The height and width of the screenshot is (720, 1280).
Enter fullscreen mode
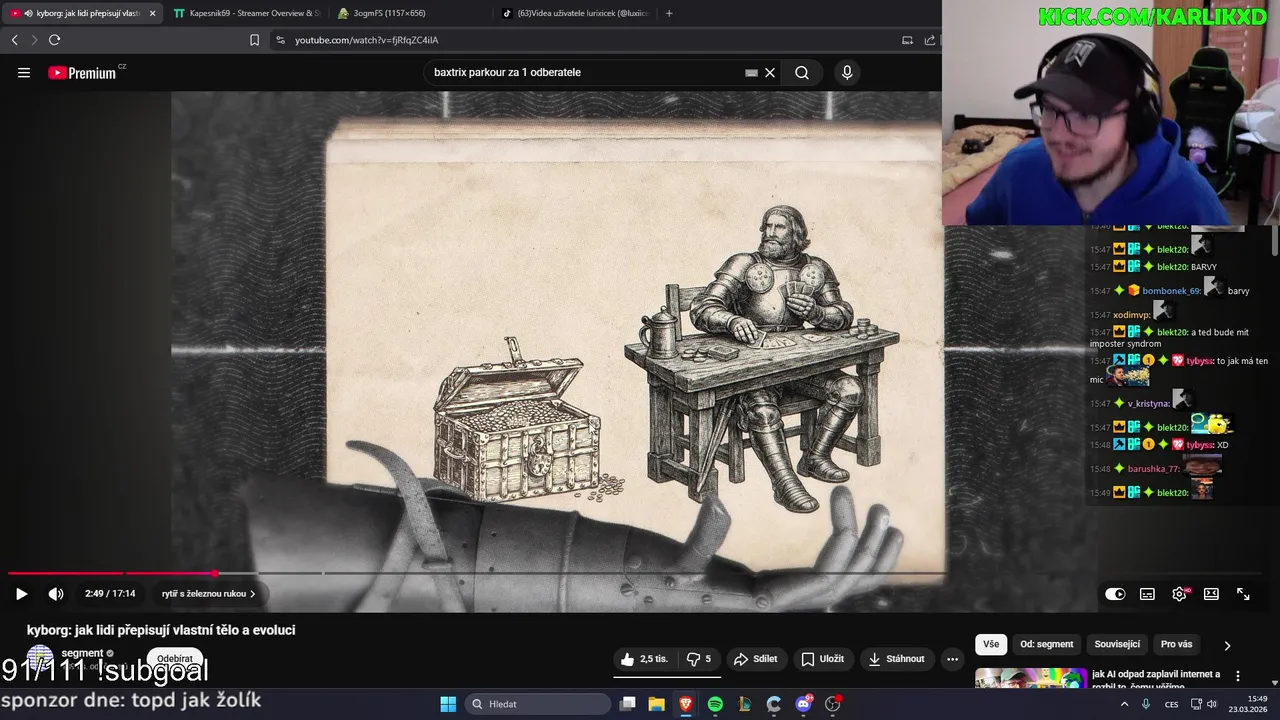coord(1243,594)
